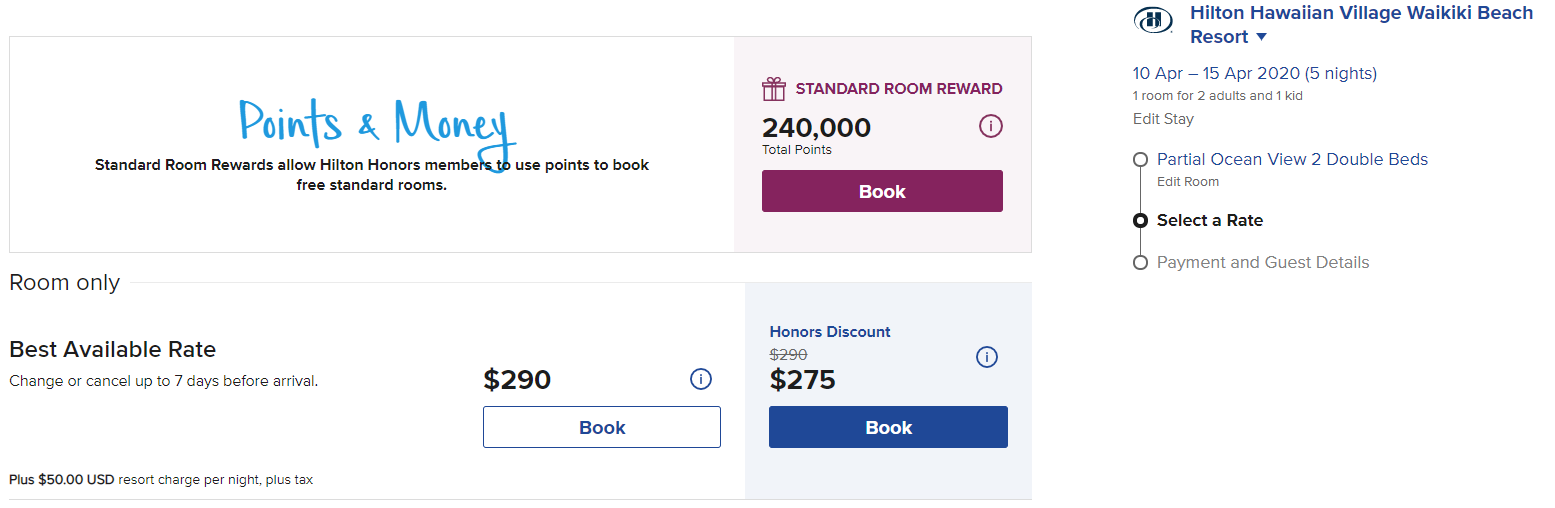Open info icon for Standard Room Reward points
The image size is (1555, 508).
990,127
